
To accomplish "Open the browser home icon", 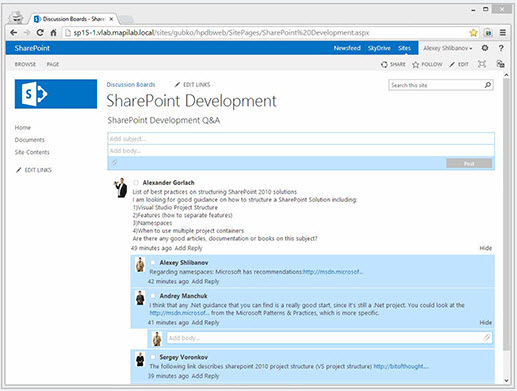I will click(53, 33).
